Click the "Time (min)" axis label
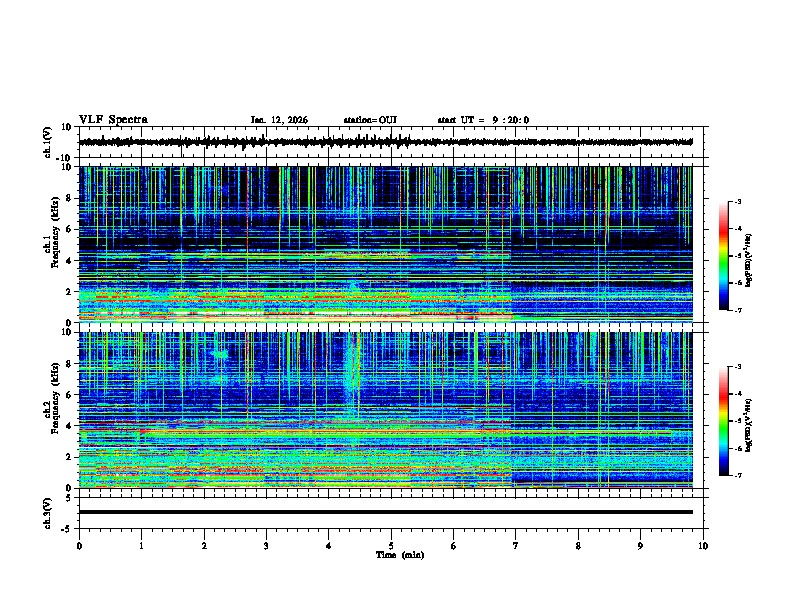The width and height of the screenshot is (792, 612). click(x=400, y=555)
